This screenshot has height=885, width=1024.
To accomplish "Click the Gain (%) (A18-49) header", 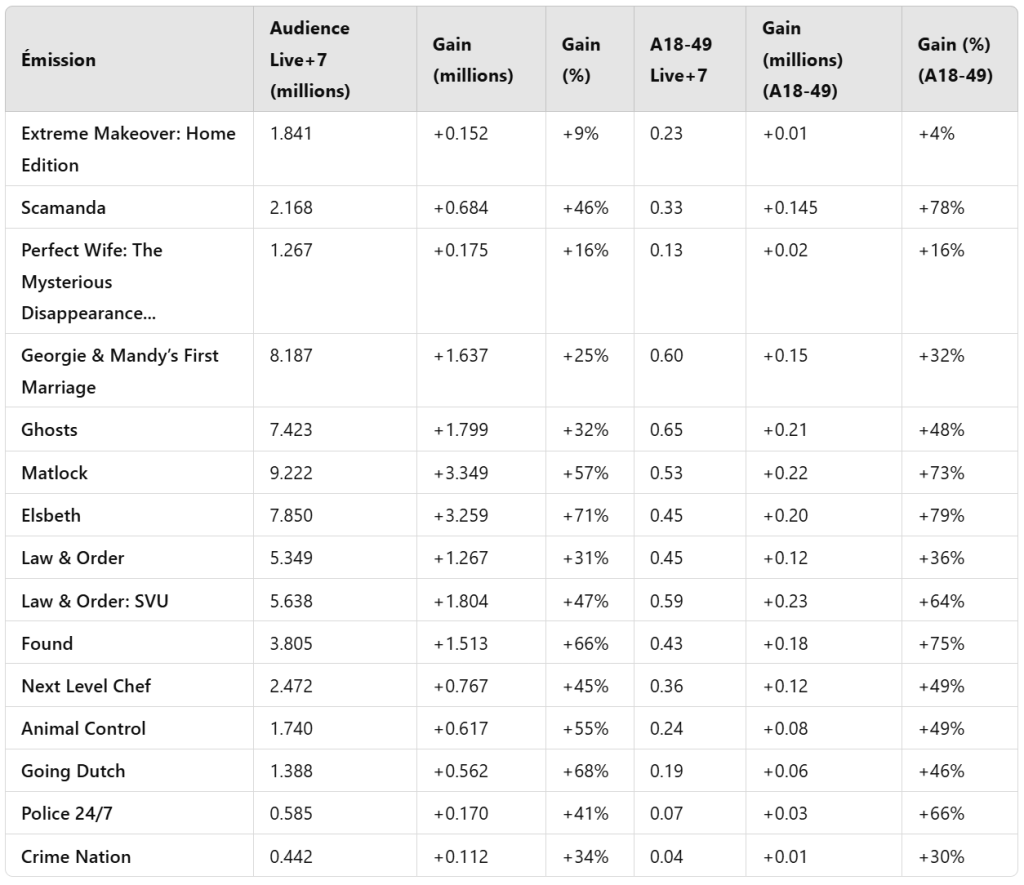I will coord(955,60).
